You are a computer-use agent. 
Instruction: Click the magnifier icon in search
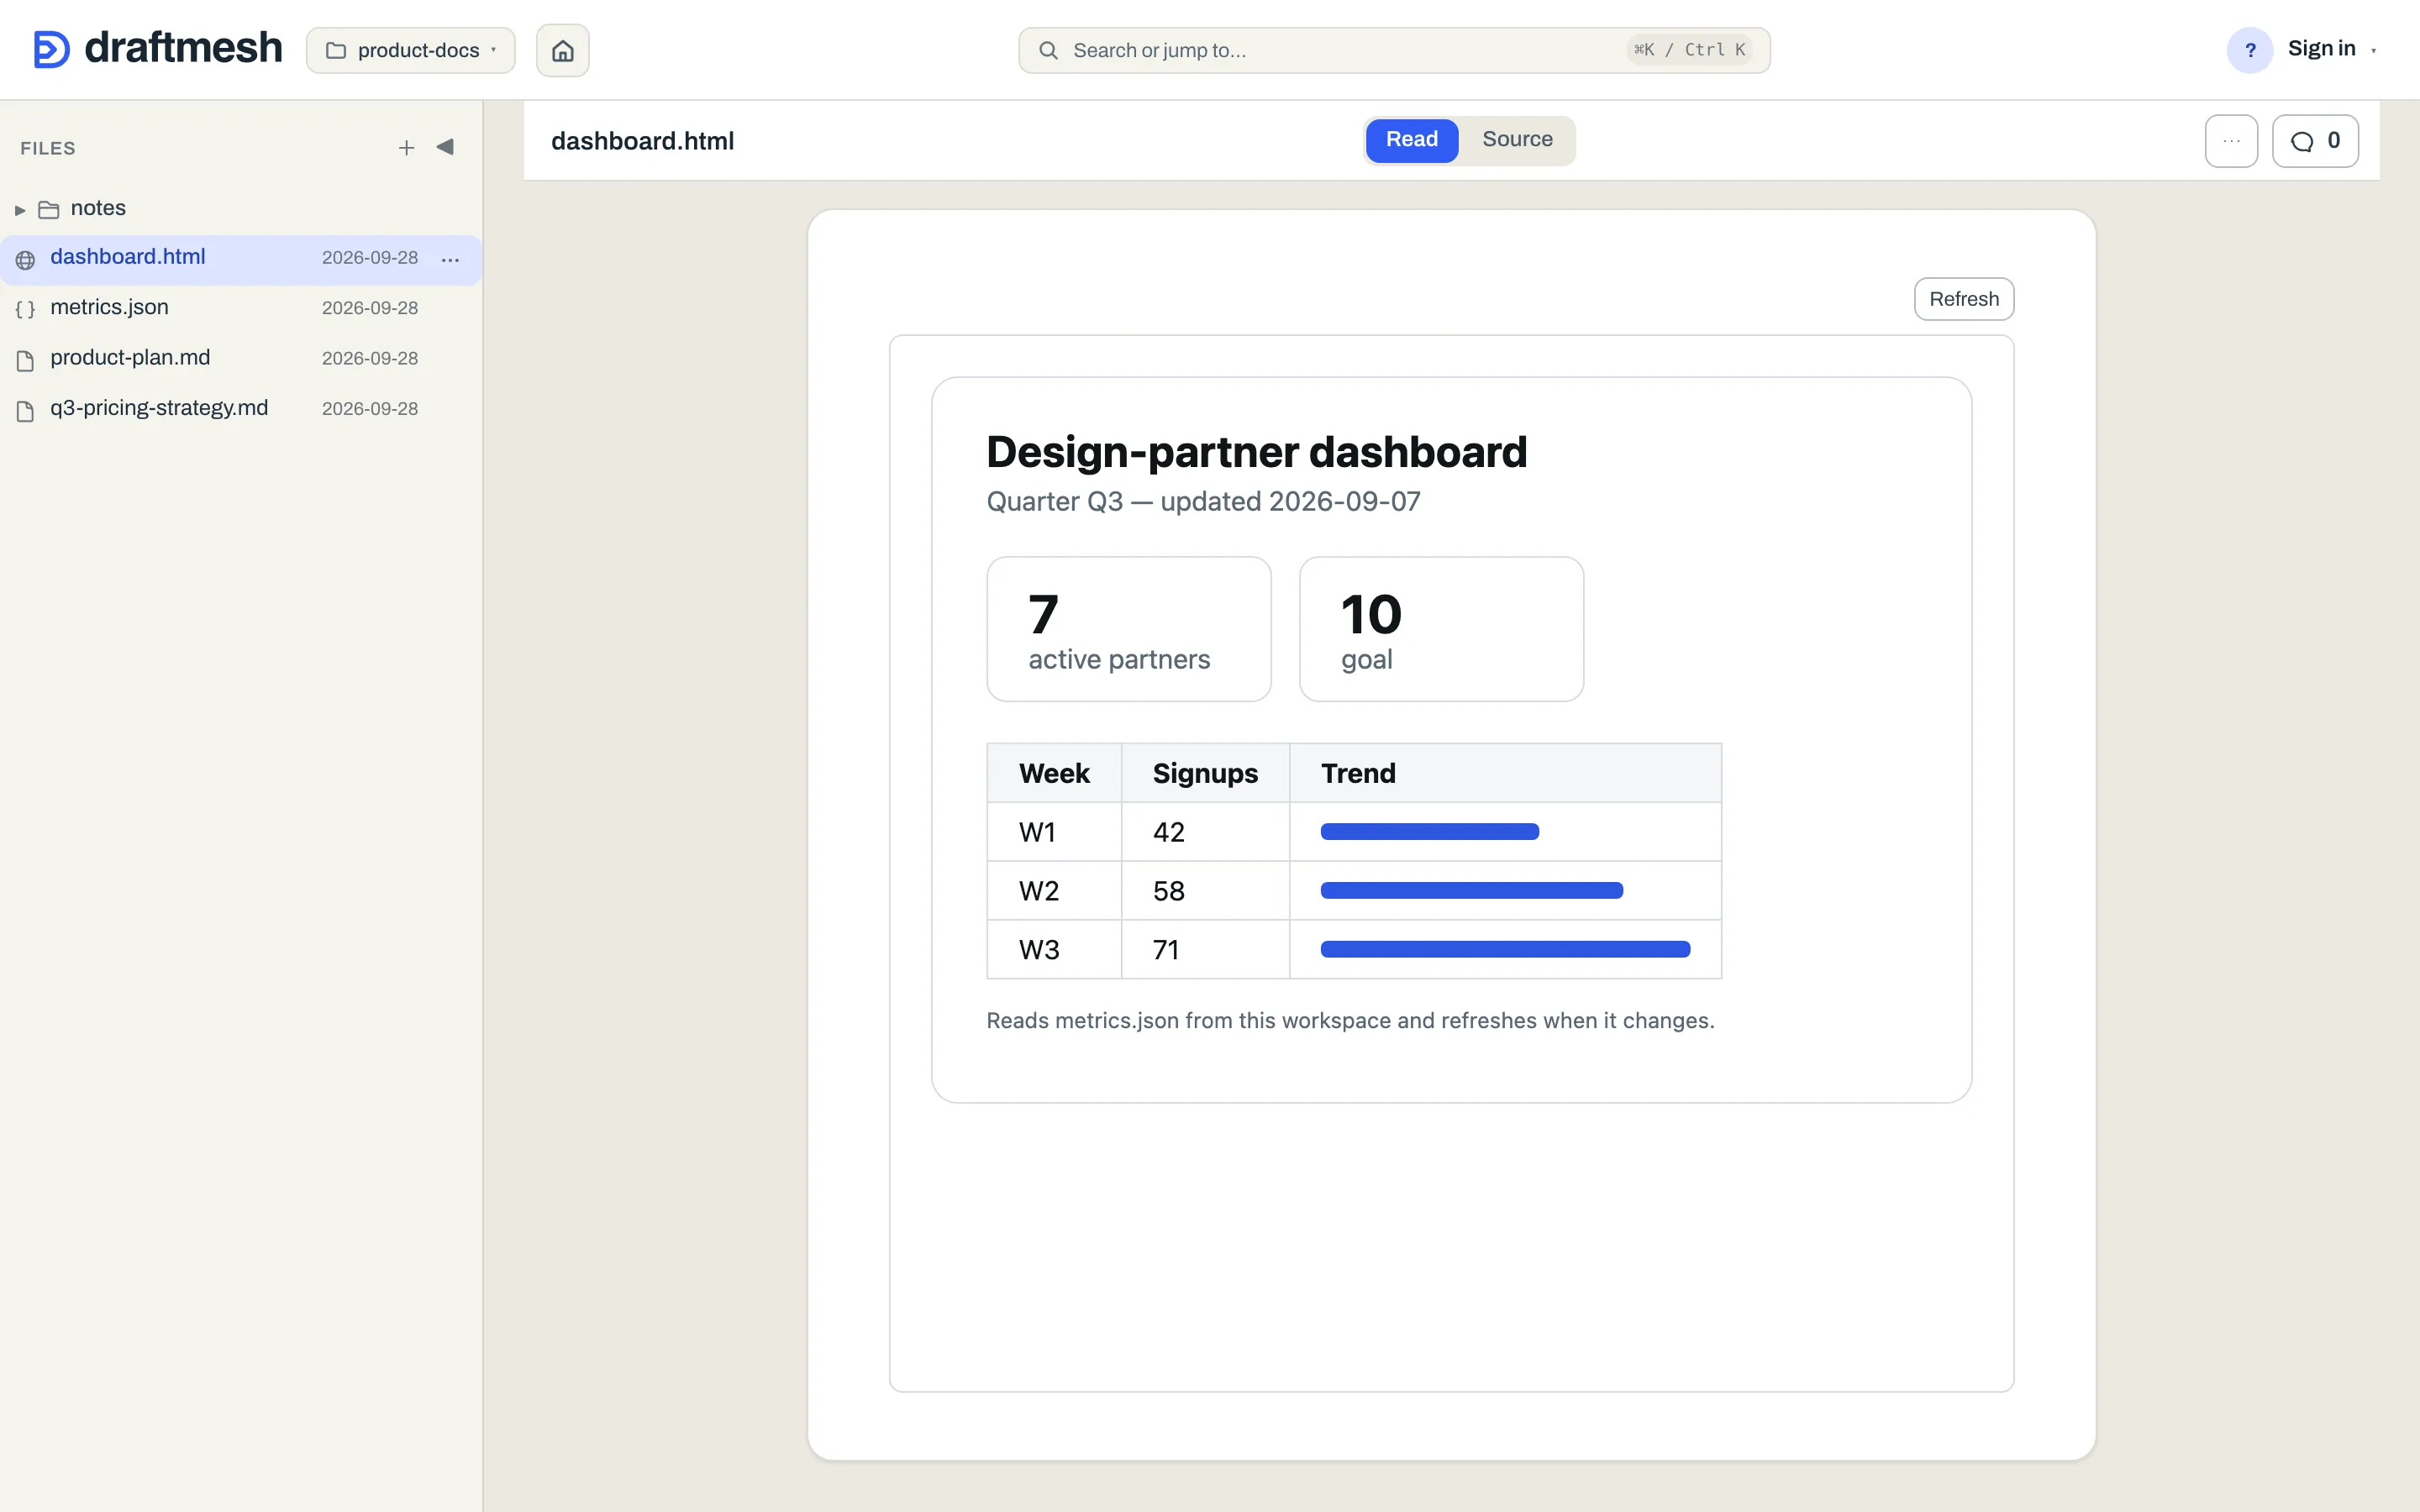[1048, 50]
